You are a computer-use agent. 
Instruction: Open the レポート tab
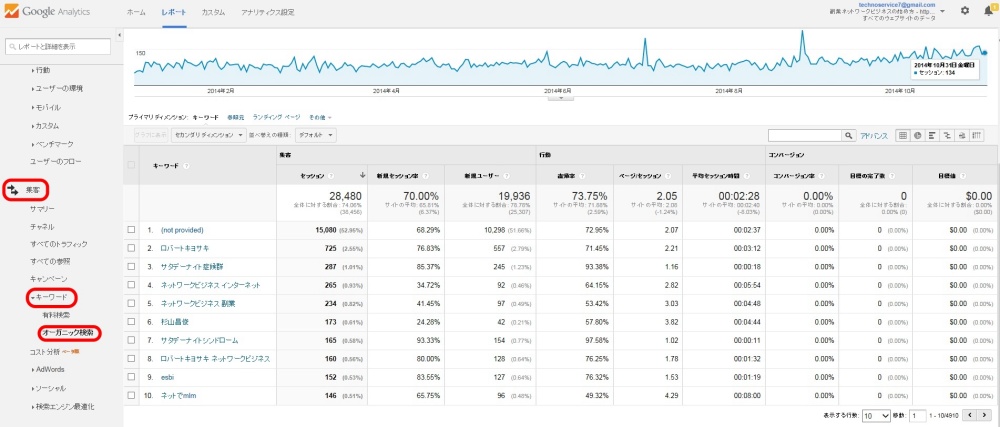pos(174,12)
